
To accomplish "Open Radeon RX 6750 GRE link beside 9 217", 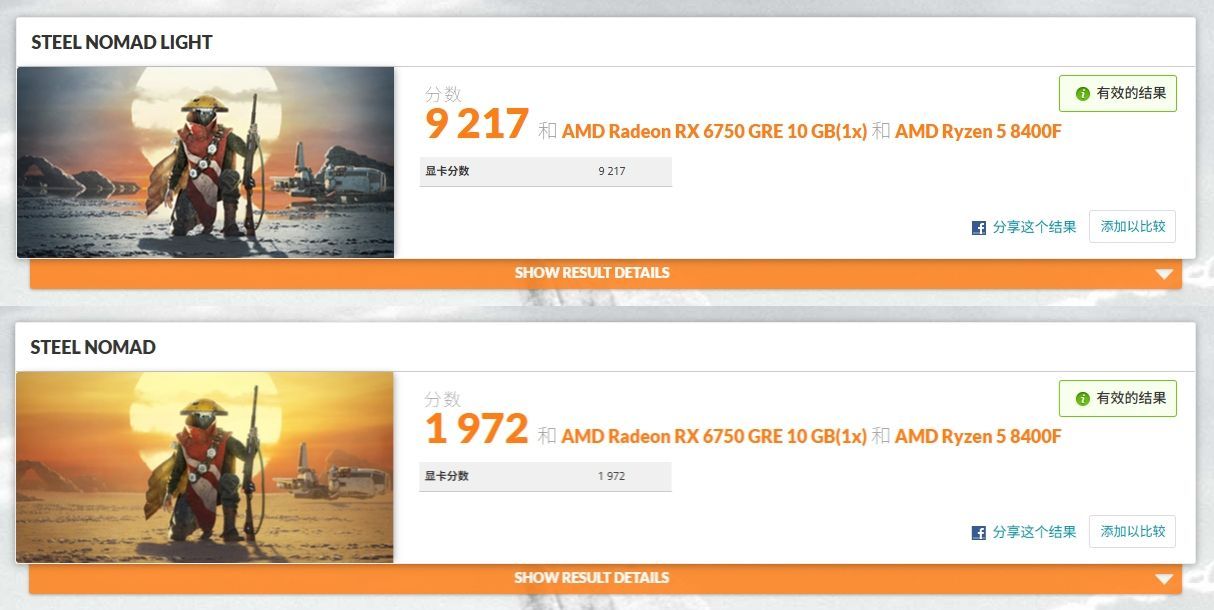I will point(714,131).
